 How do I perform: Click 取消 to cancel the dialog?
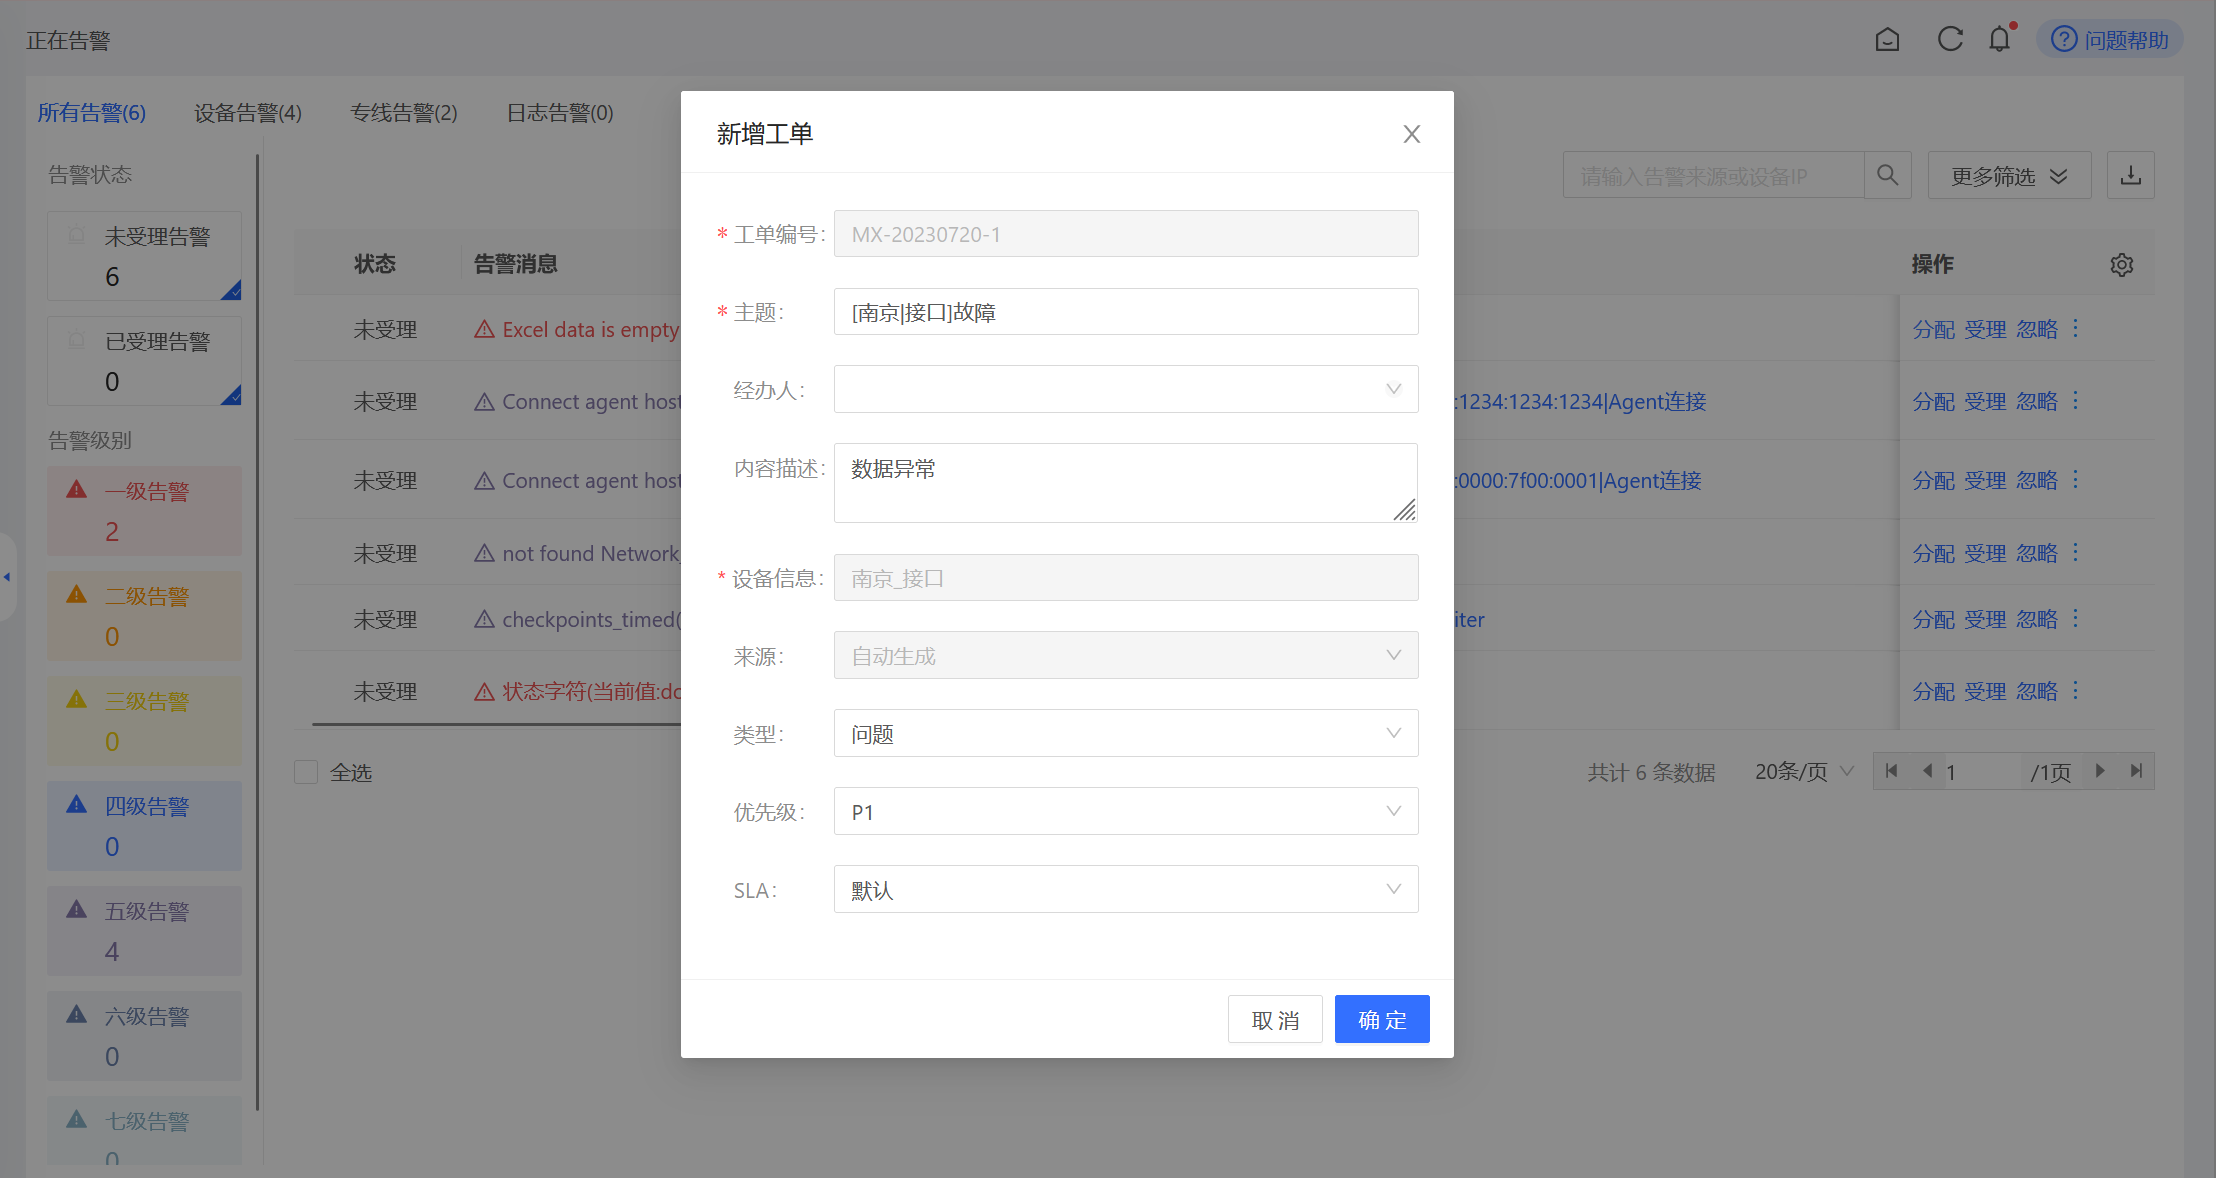click(x=1275, y=1019)
